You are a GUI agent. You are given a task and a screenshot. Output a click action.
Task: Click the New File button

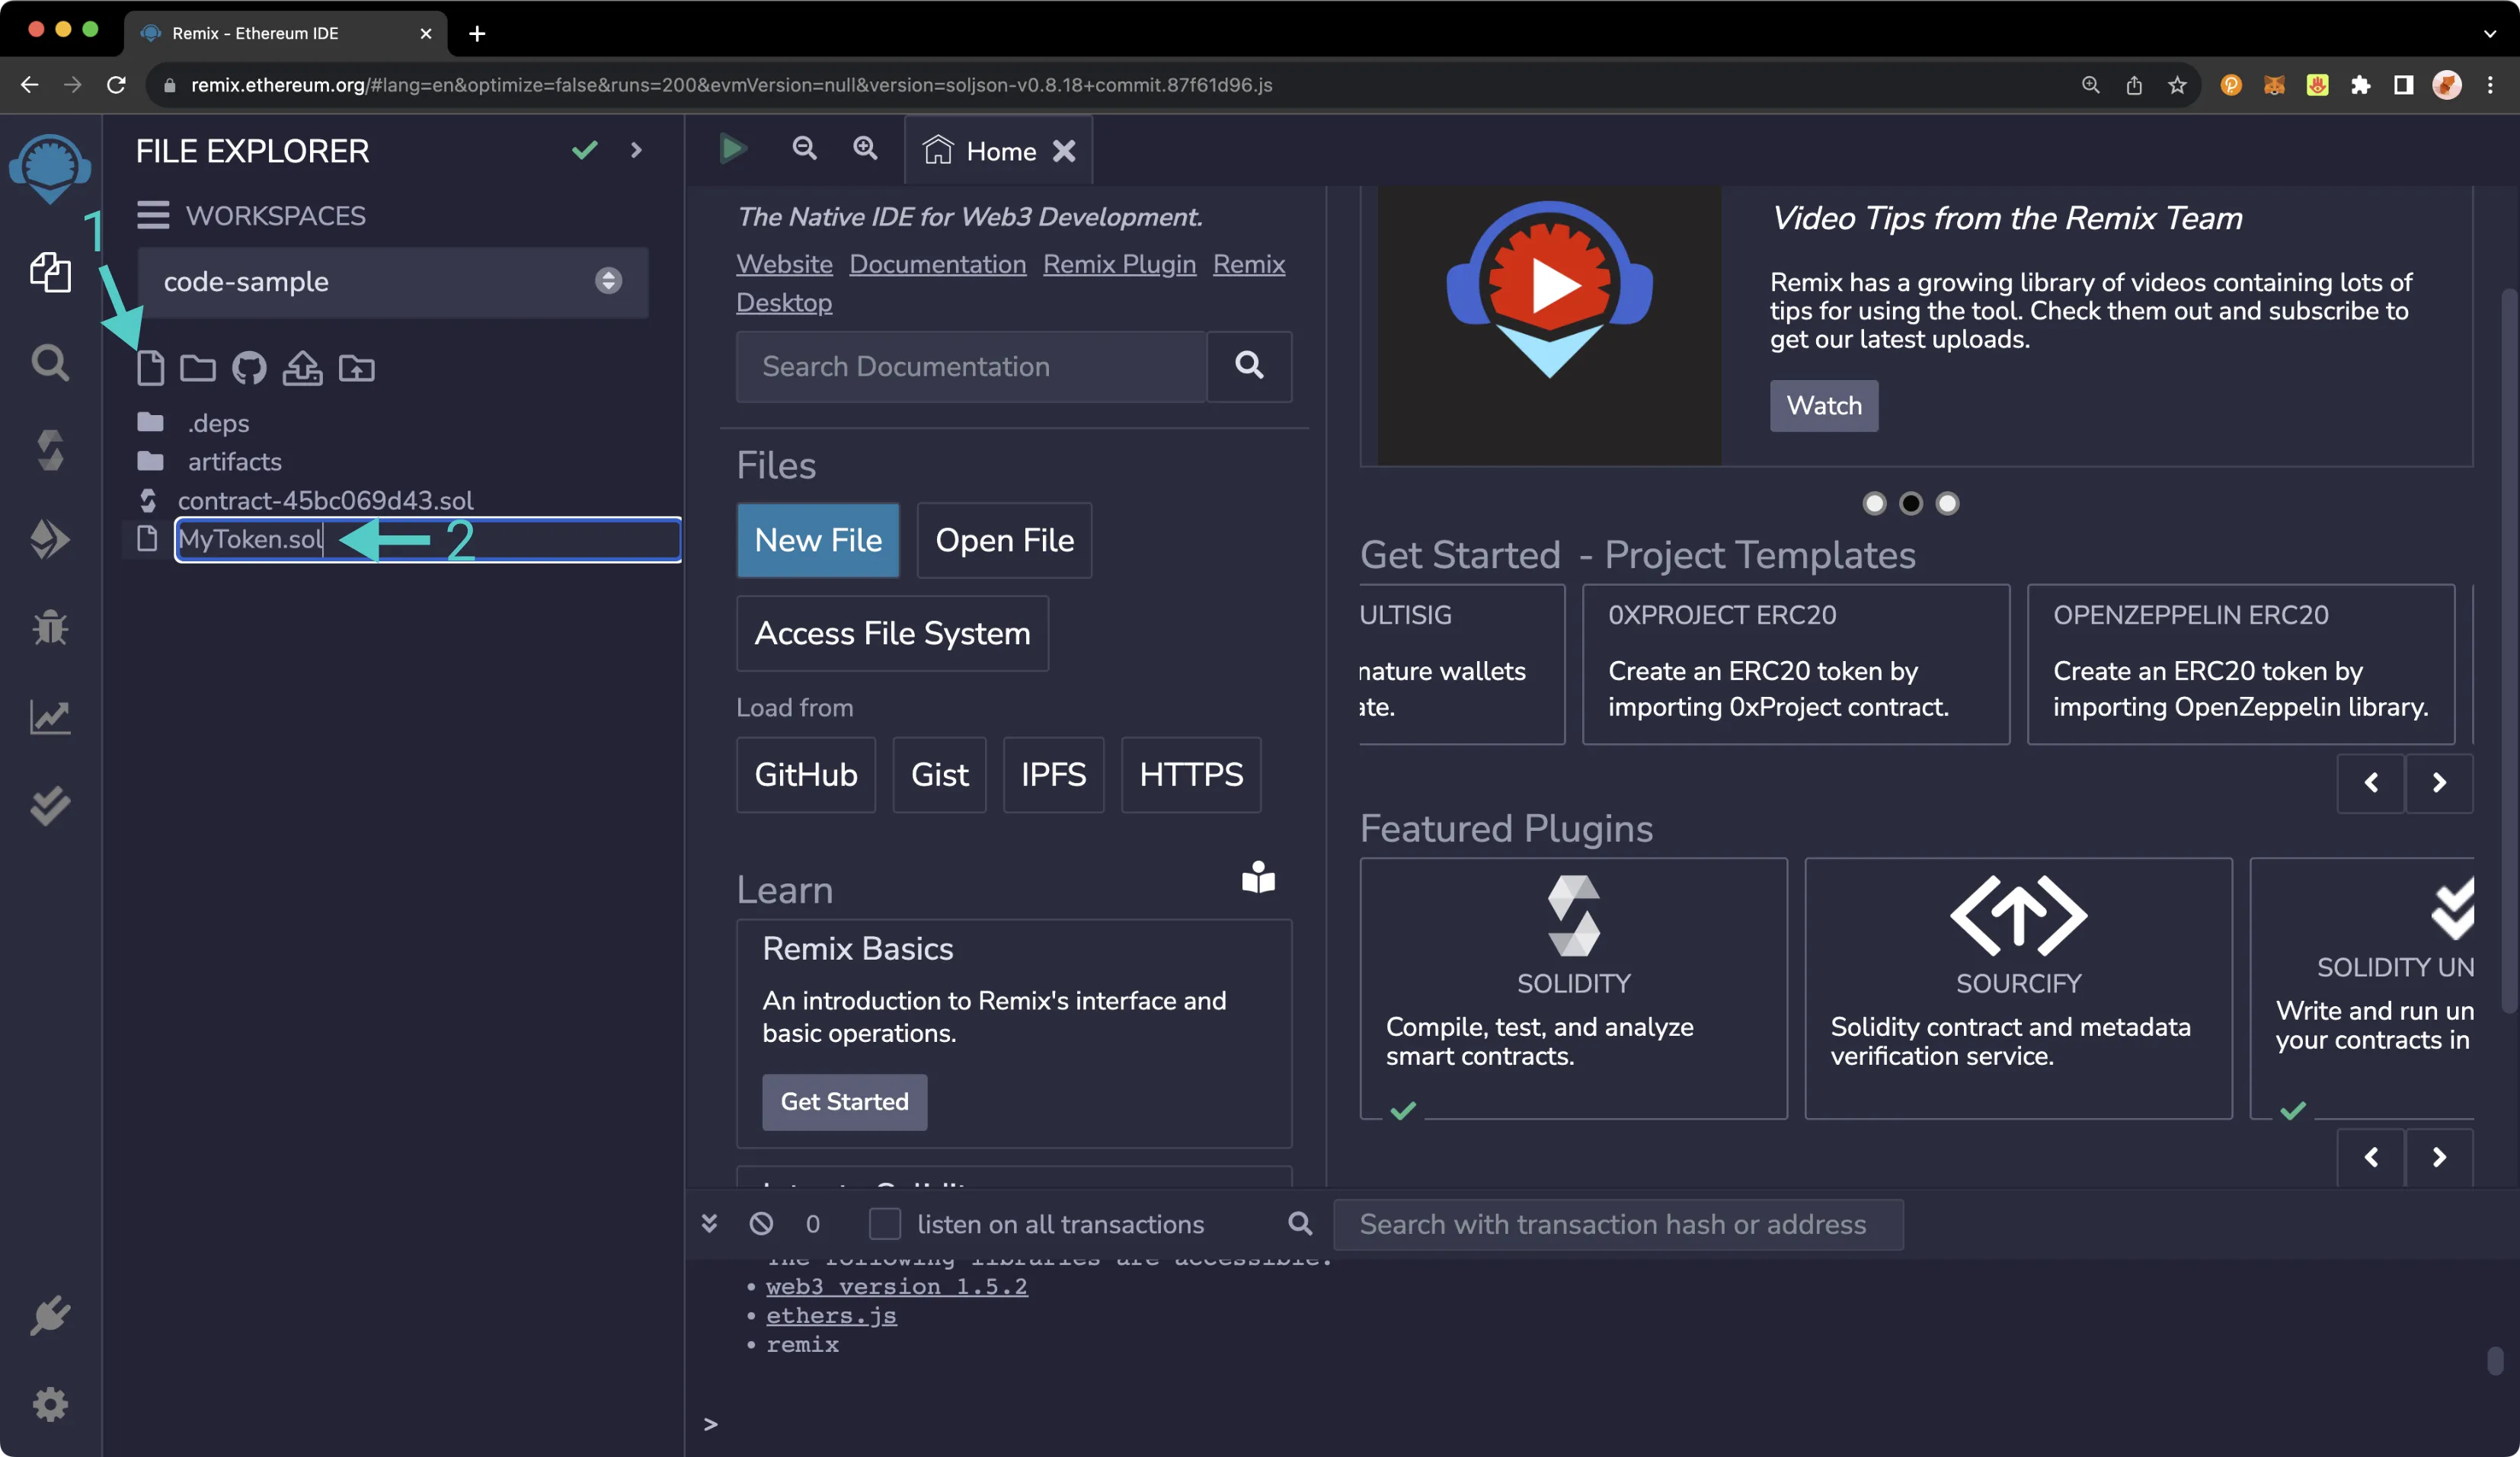tap(817, 539)
